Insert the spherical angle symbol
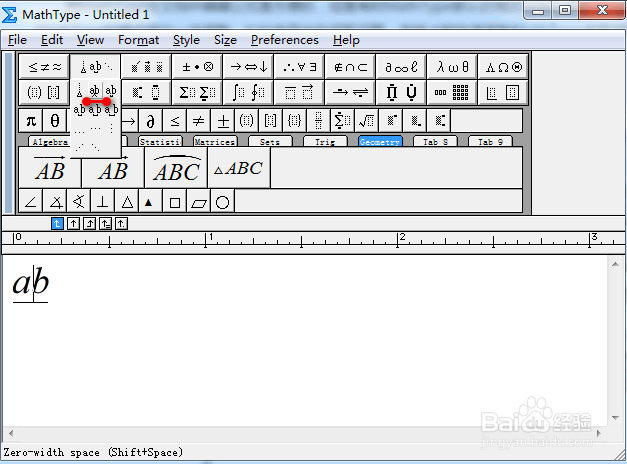This screenshot has height=464, width=627. click(x=79, y=201)
